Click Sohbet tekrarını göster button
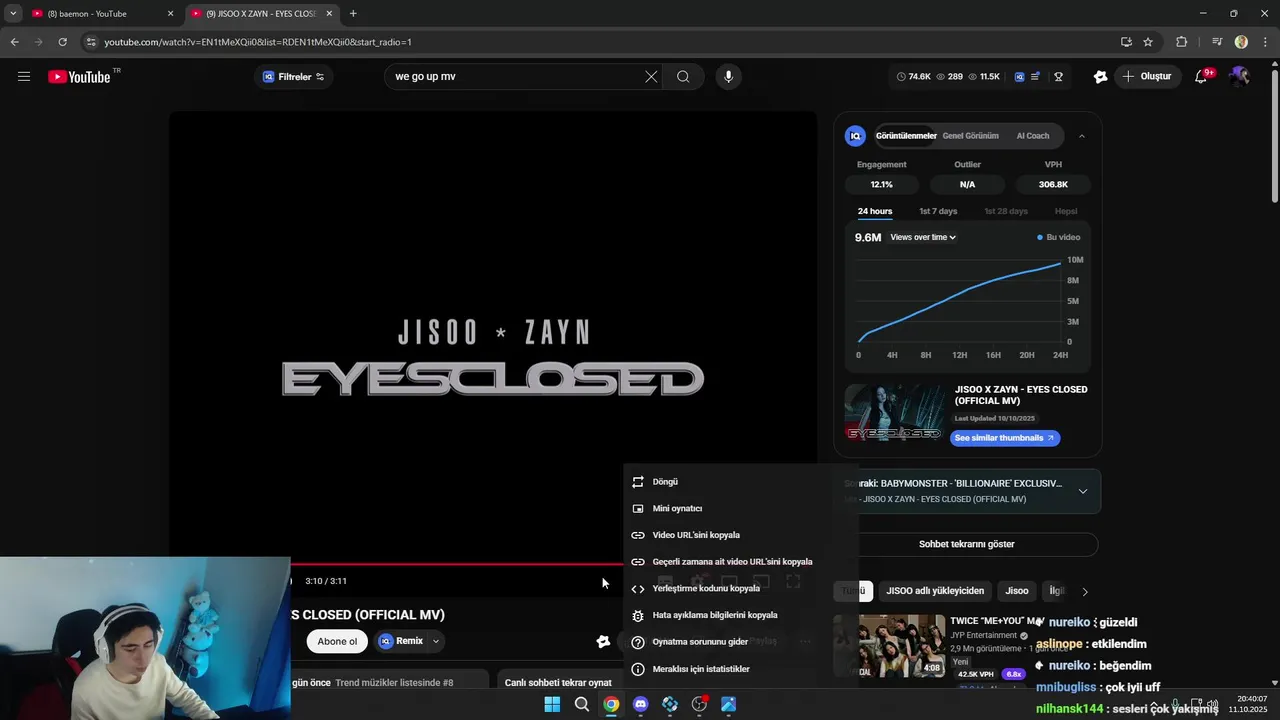The height and width of the screenshot is (720, 1280). click(967, 544)
